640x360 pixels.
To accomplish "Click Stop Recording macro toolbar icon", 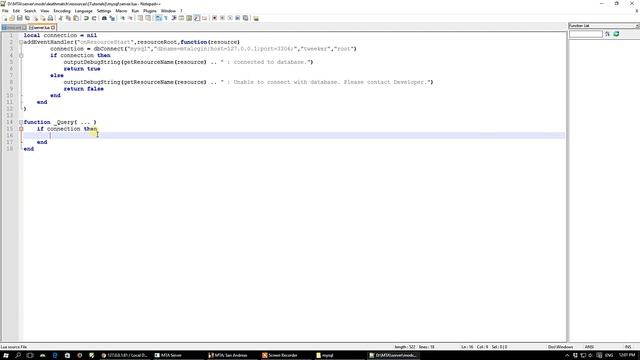I will click(222, 18).
